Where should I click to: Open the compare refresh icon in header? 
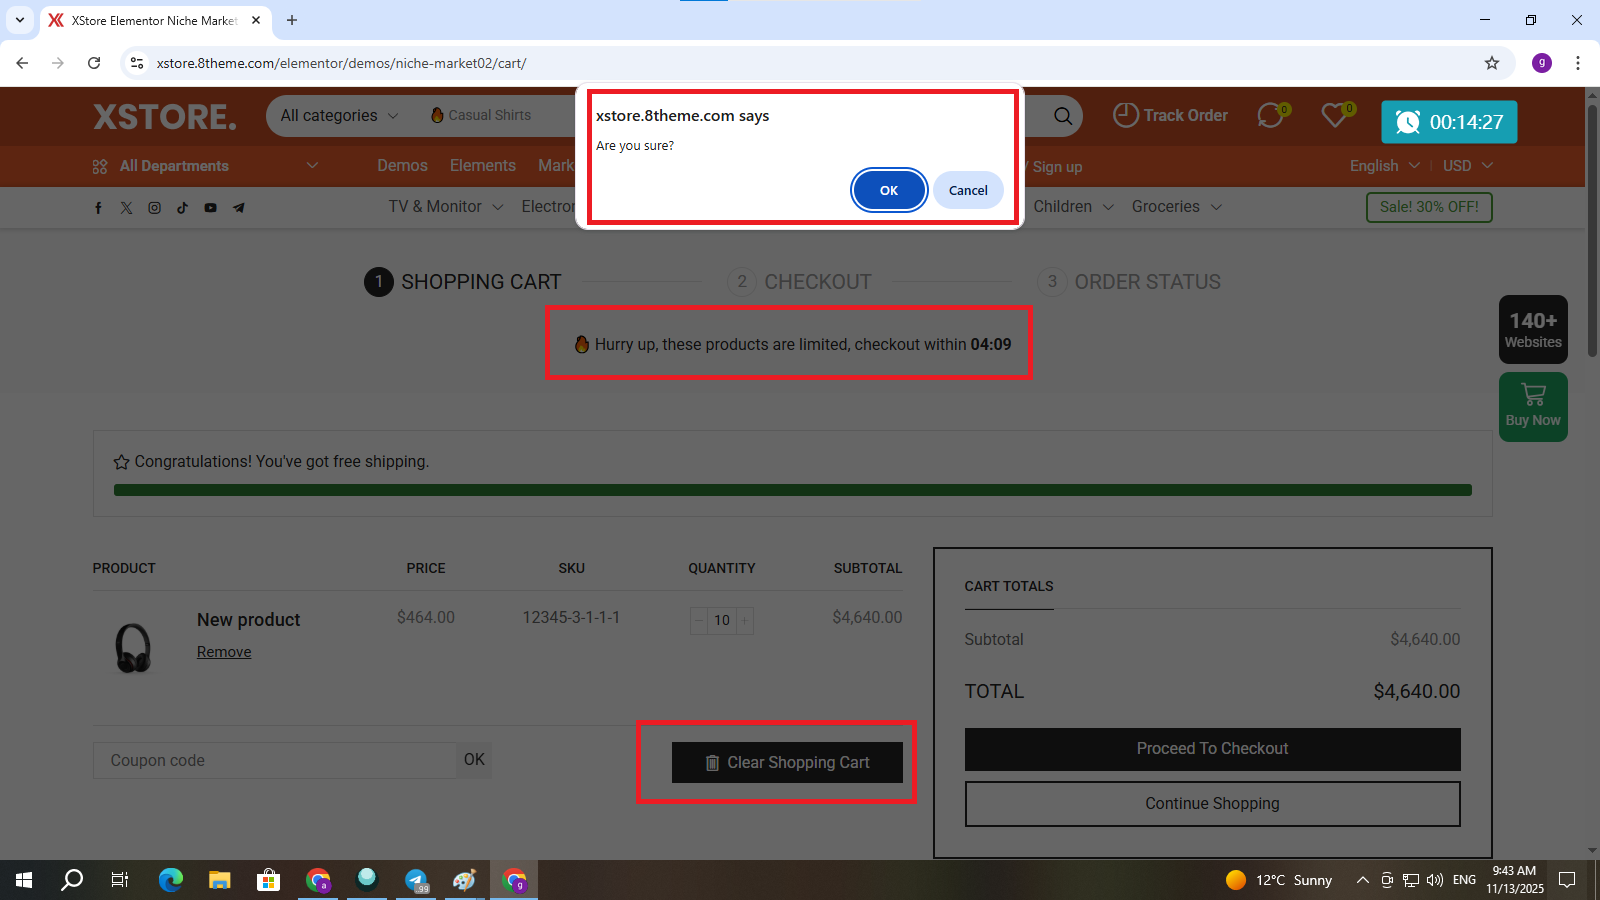tap(1270, 116)
